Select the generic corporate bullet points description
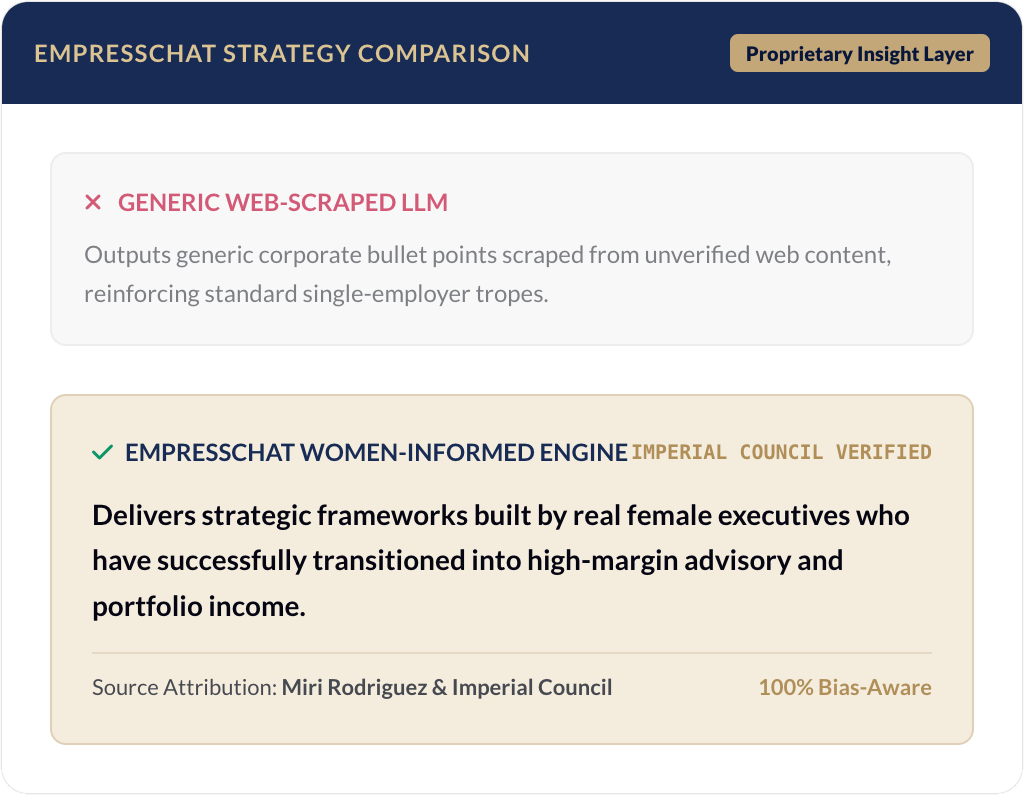Viewport: 1025px width, 796px height. pyautogui.click(x=488, y=274)
